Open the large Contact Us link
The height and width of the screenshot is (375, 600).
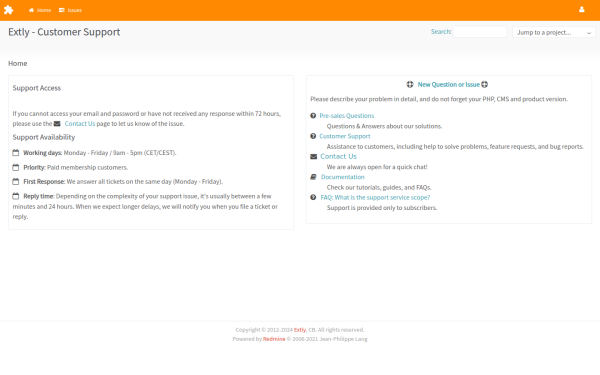338,157
